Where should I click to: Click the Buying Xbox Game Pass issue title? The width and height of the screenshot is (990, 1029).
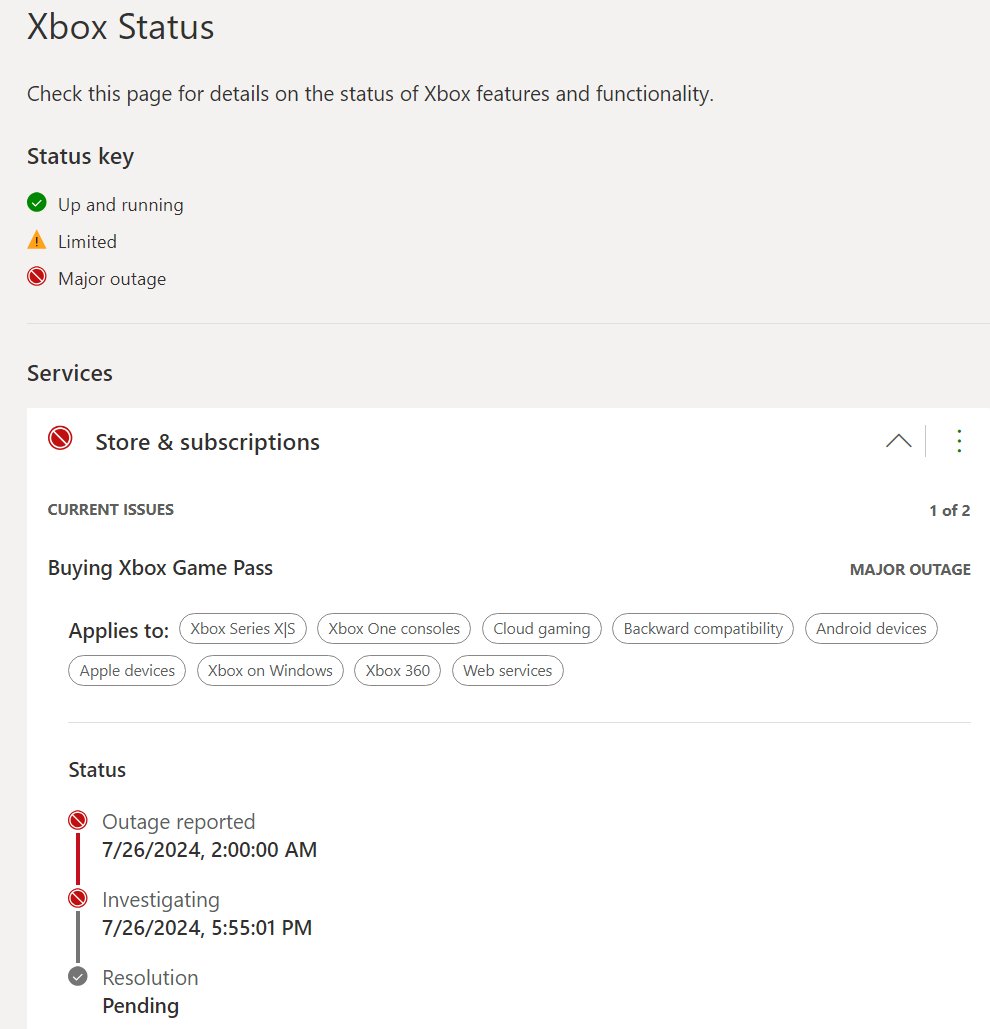(x=160, y=568)
